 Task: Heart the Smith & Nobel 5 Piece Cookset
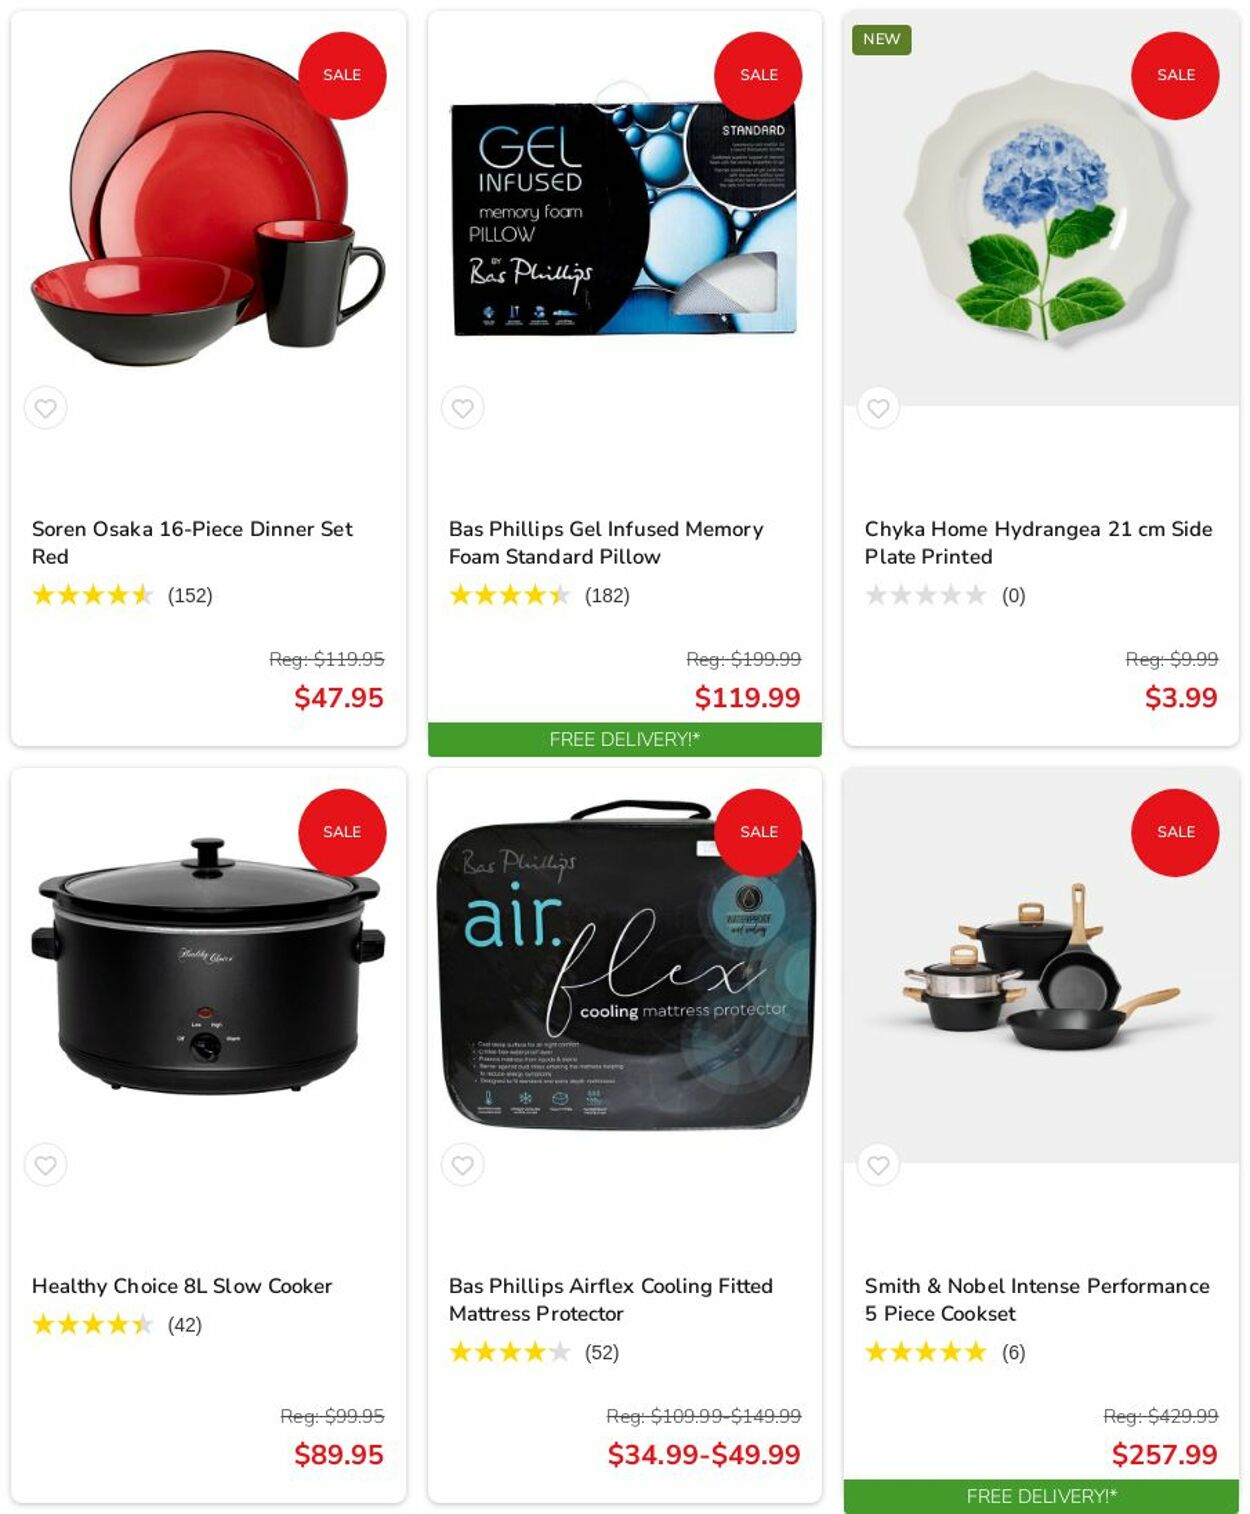(x=879, y=1165)
